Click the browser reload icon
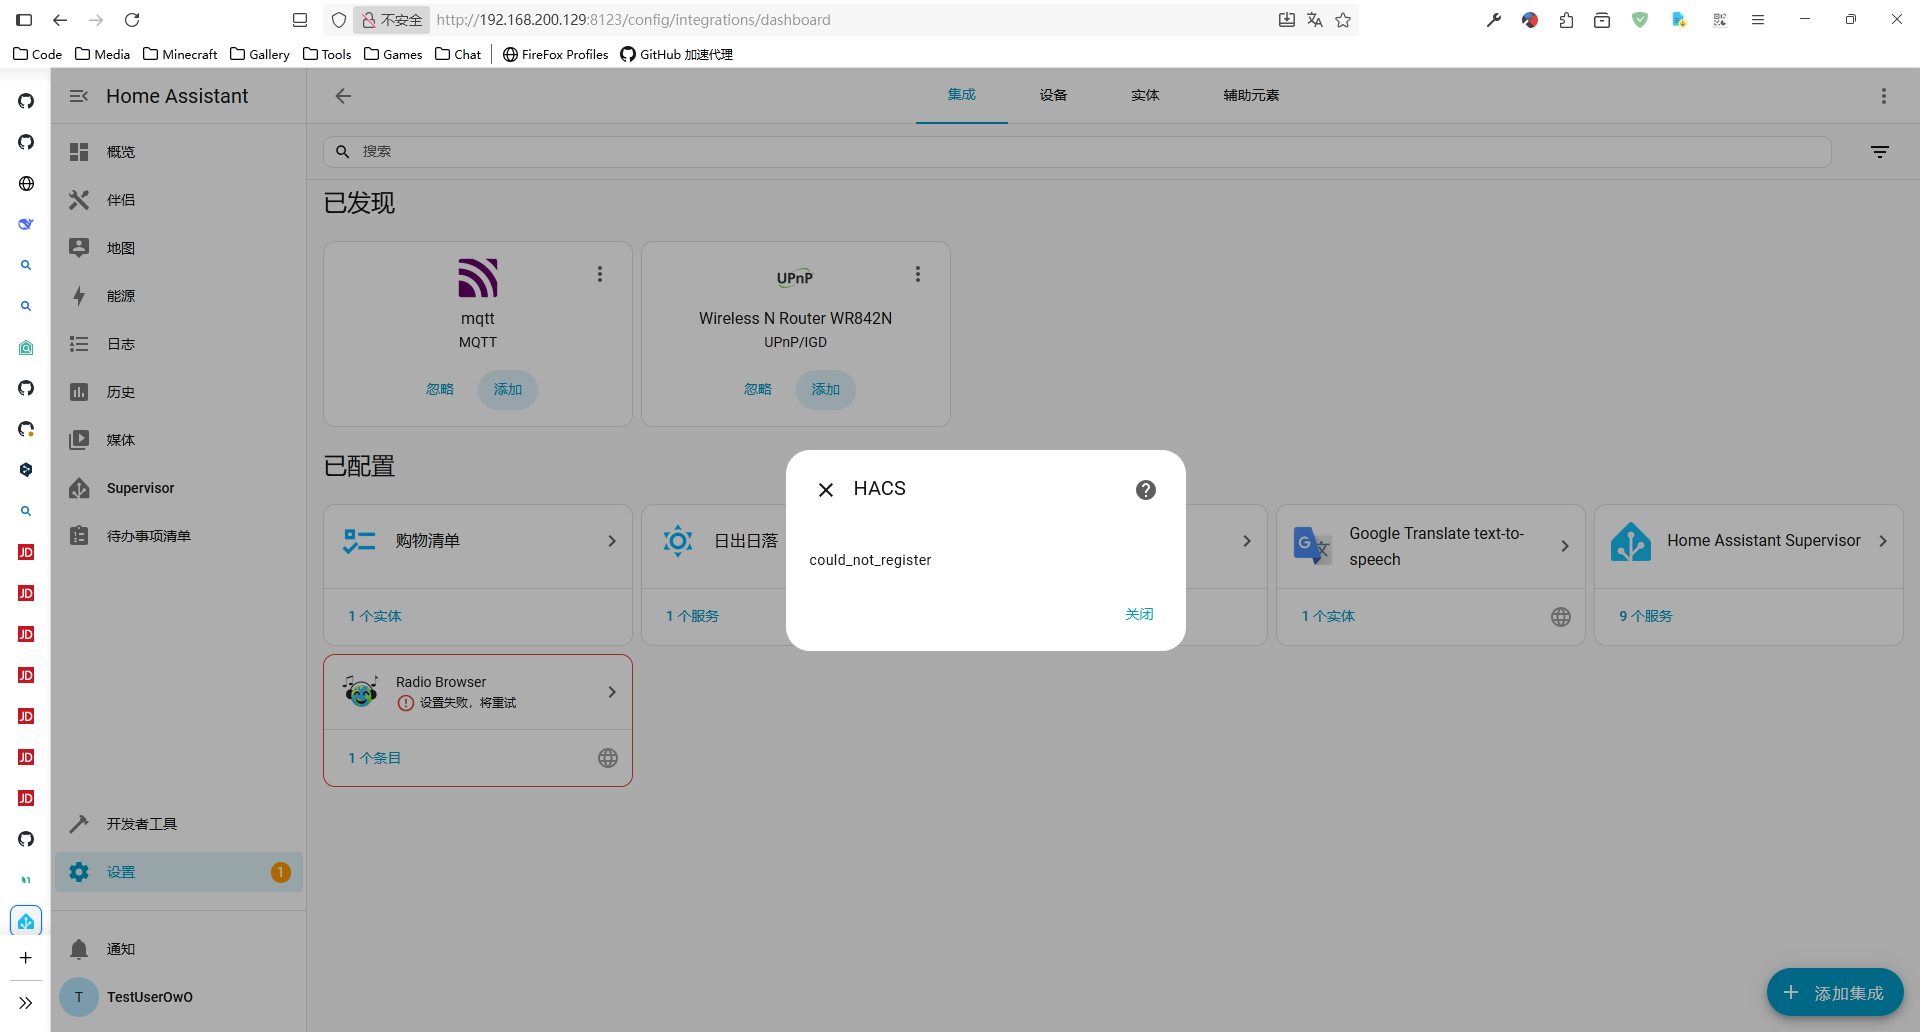The image size is (1920, 1032). coord(132,20)
